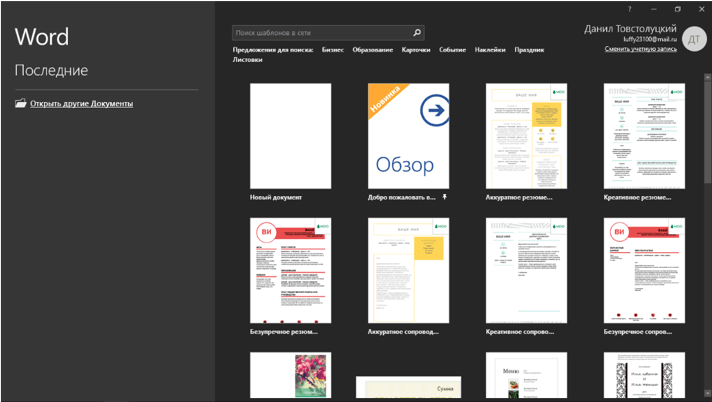The image size is (712, 402).
Task: Choose the Креативное резюме template thumbnail
Action: [644, 136]
